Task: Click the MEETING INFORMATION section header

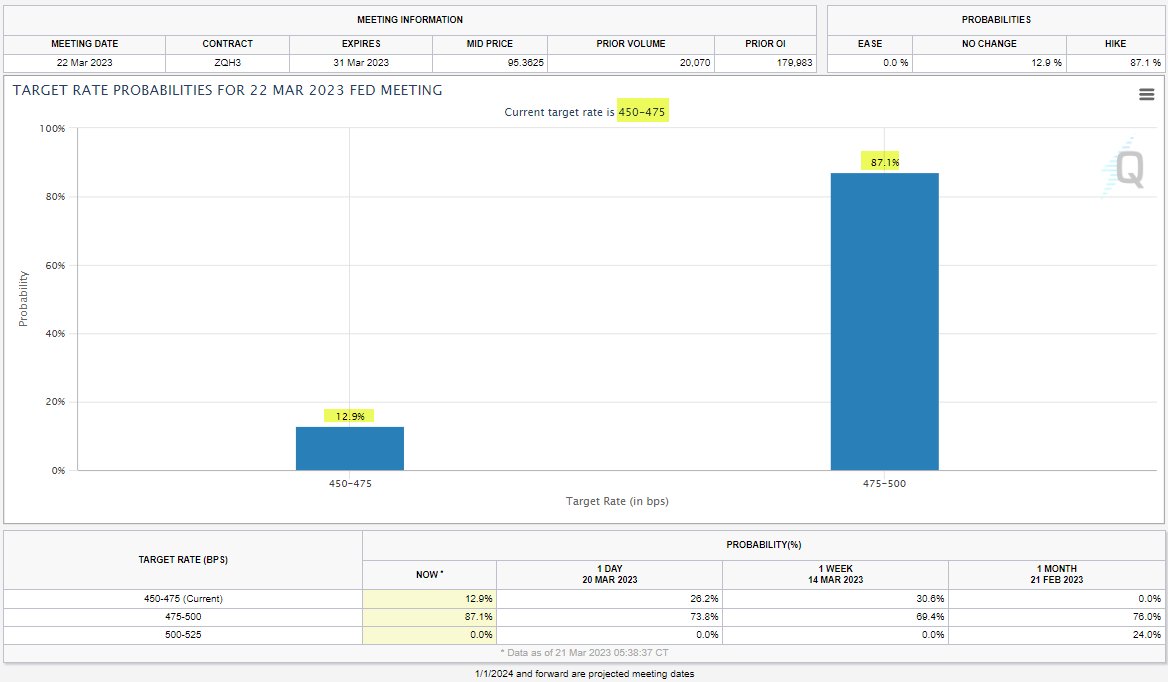Action: [x=410, y=20]
